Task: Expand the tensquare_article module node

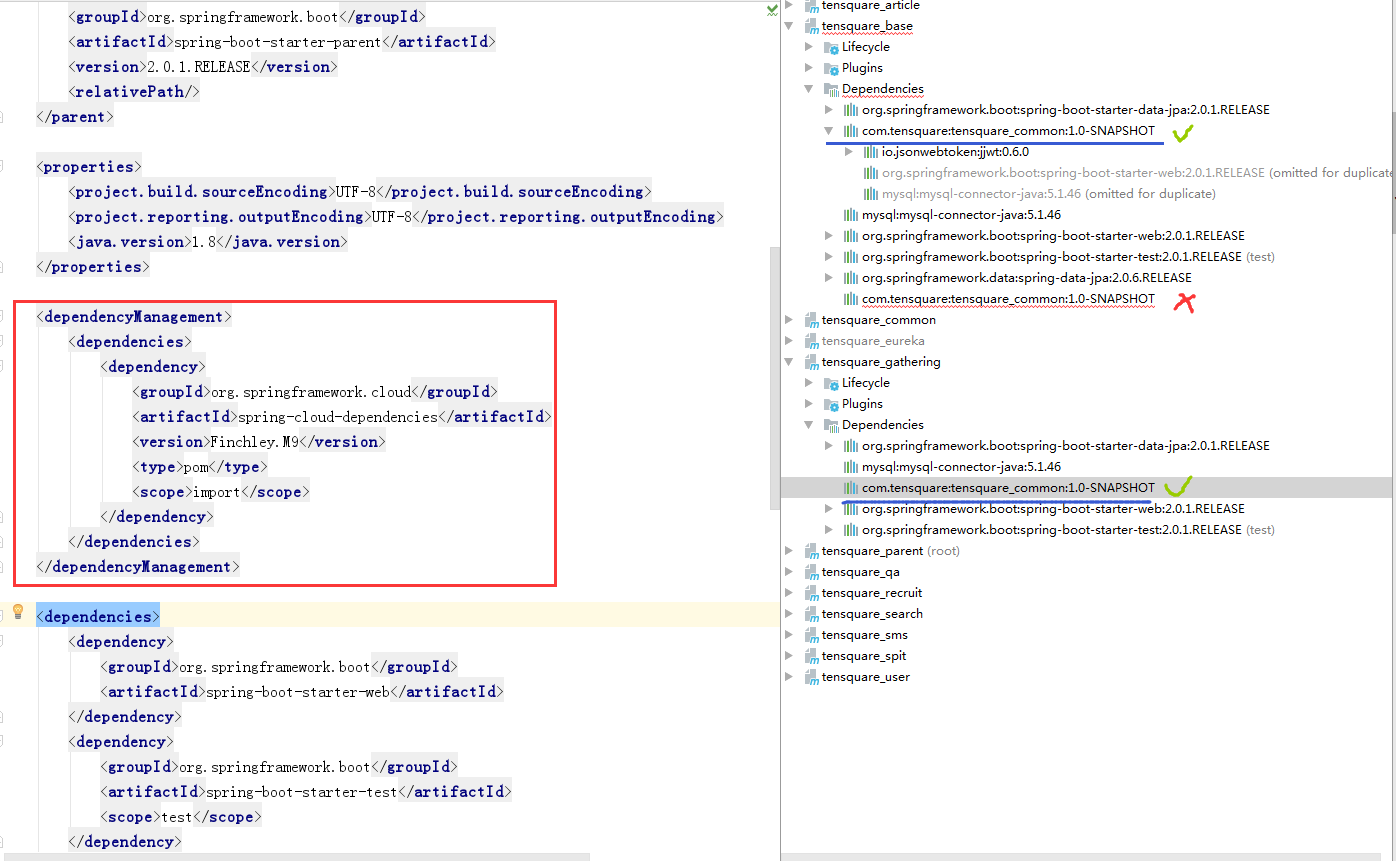Action: point(789,6)
